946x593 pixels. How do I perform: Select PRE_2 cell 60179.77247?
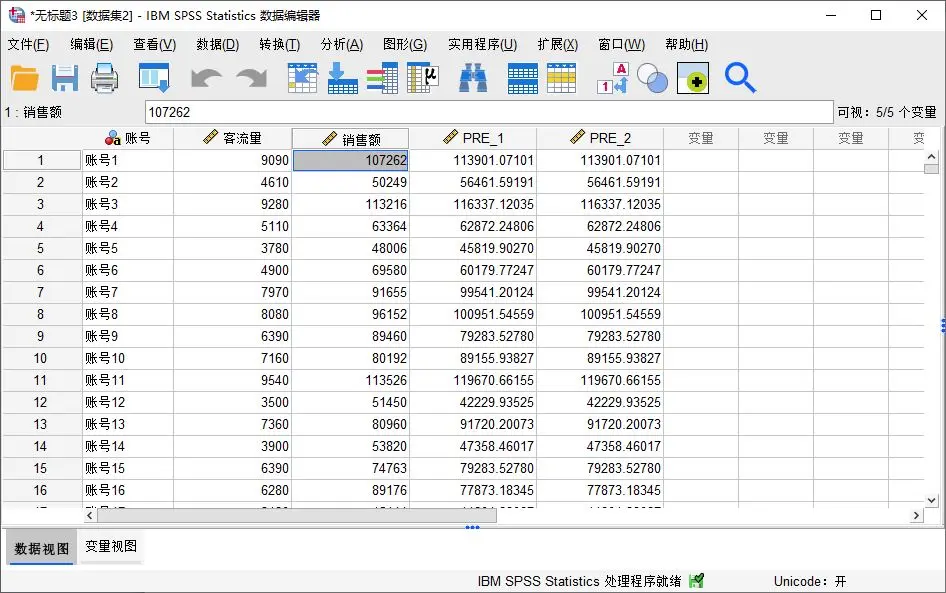coord(600,270)
